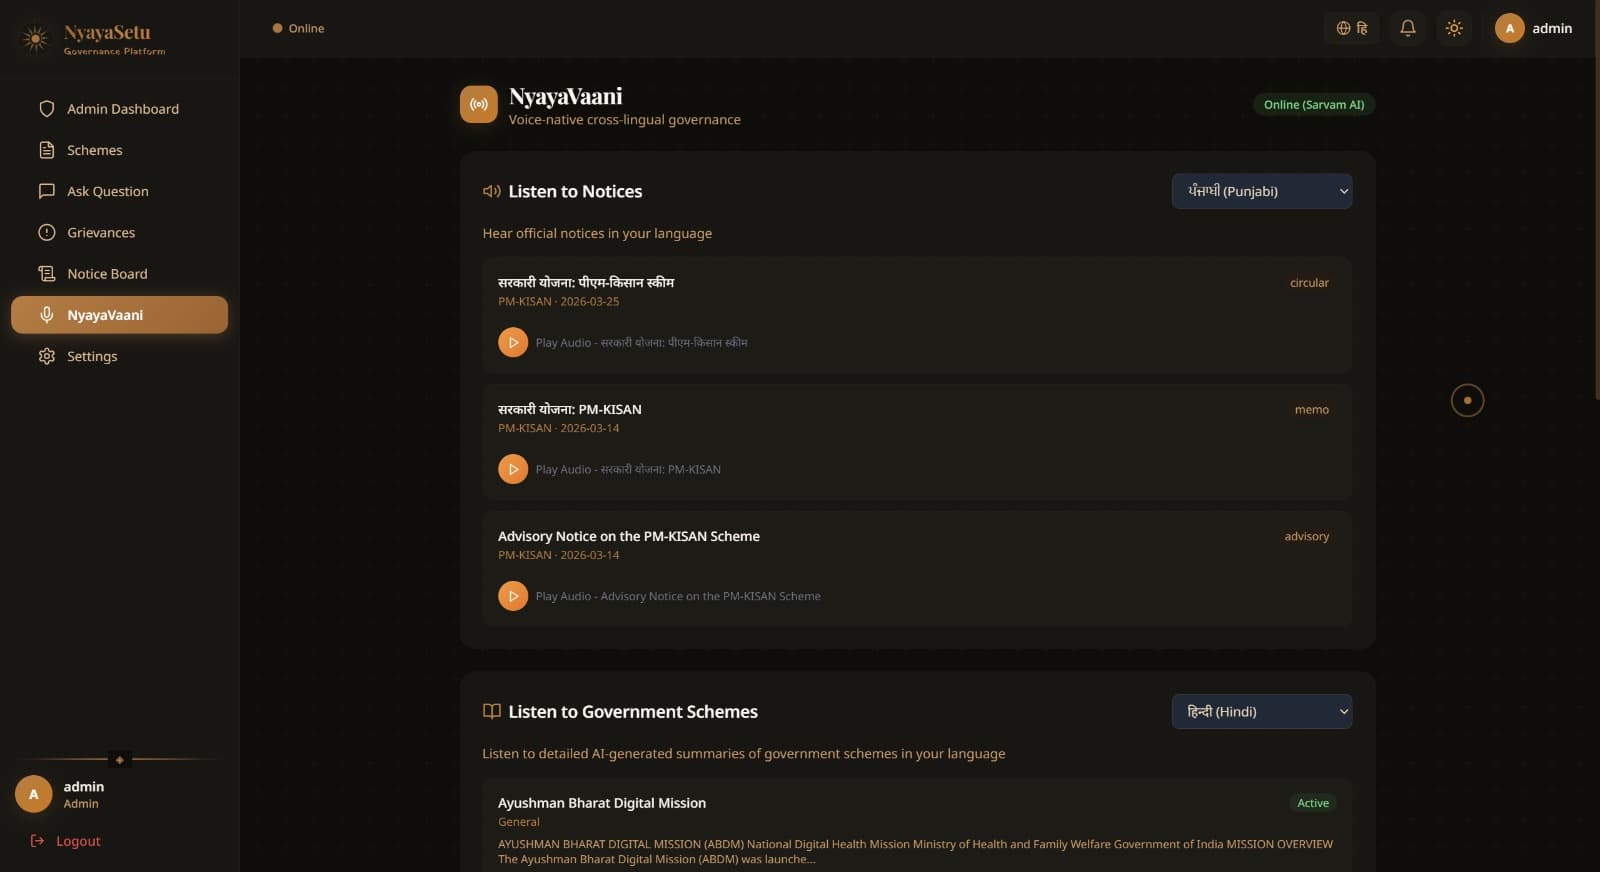Toggle the floating circular widget on the right
Screen dimensions: 1600x872
pos(1467,400)
